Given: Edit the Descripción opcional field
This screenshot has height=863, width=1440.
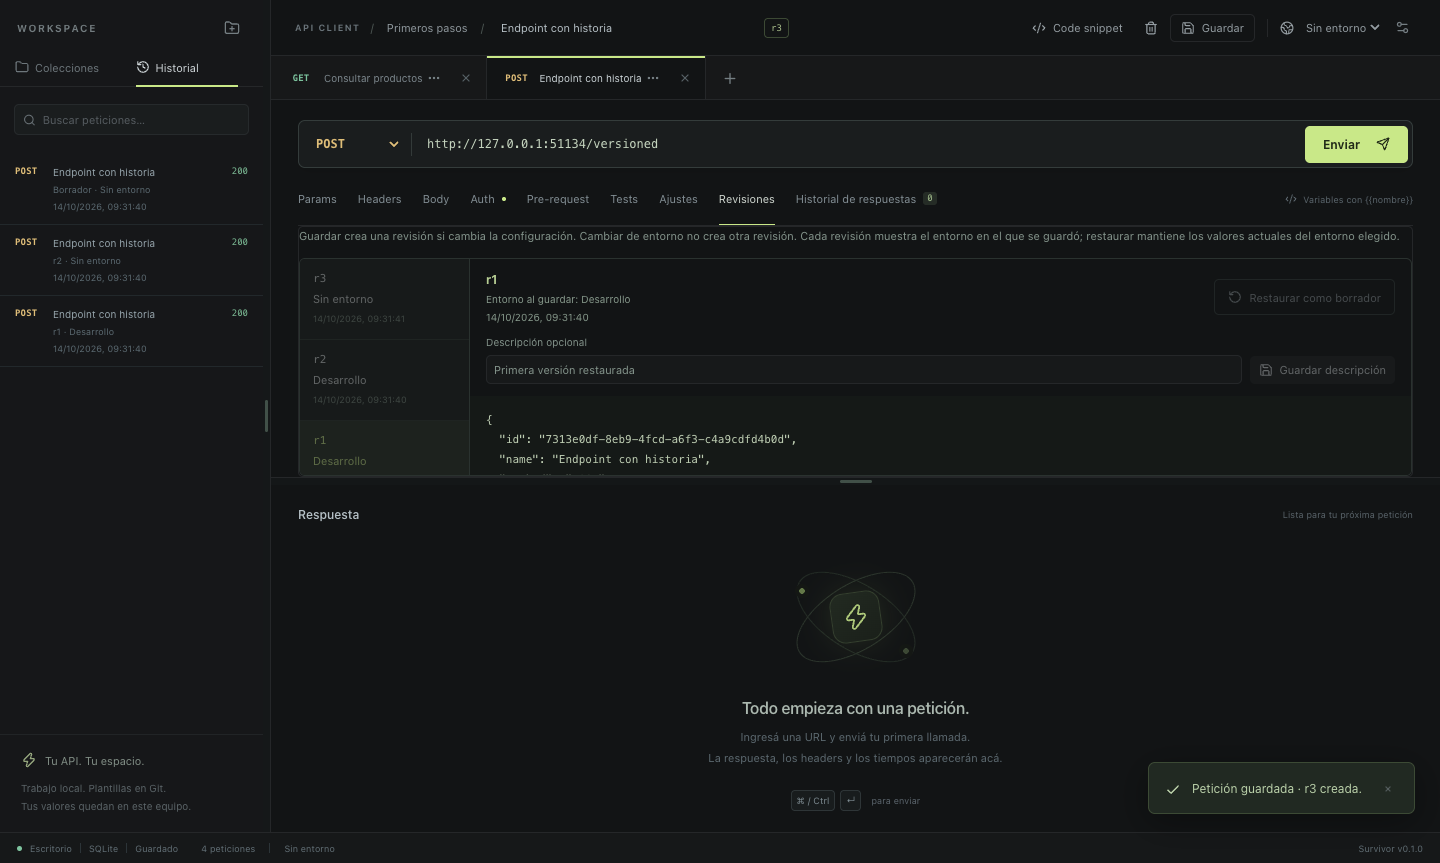Looking at the screenshot, I should tap(863, 370).
